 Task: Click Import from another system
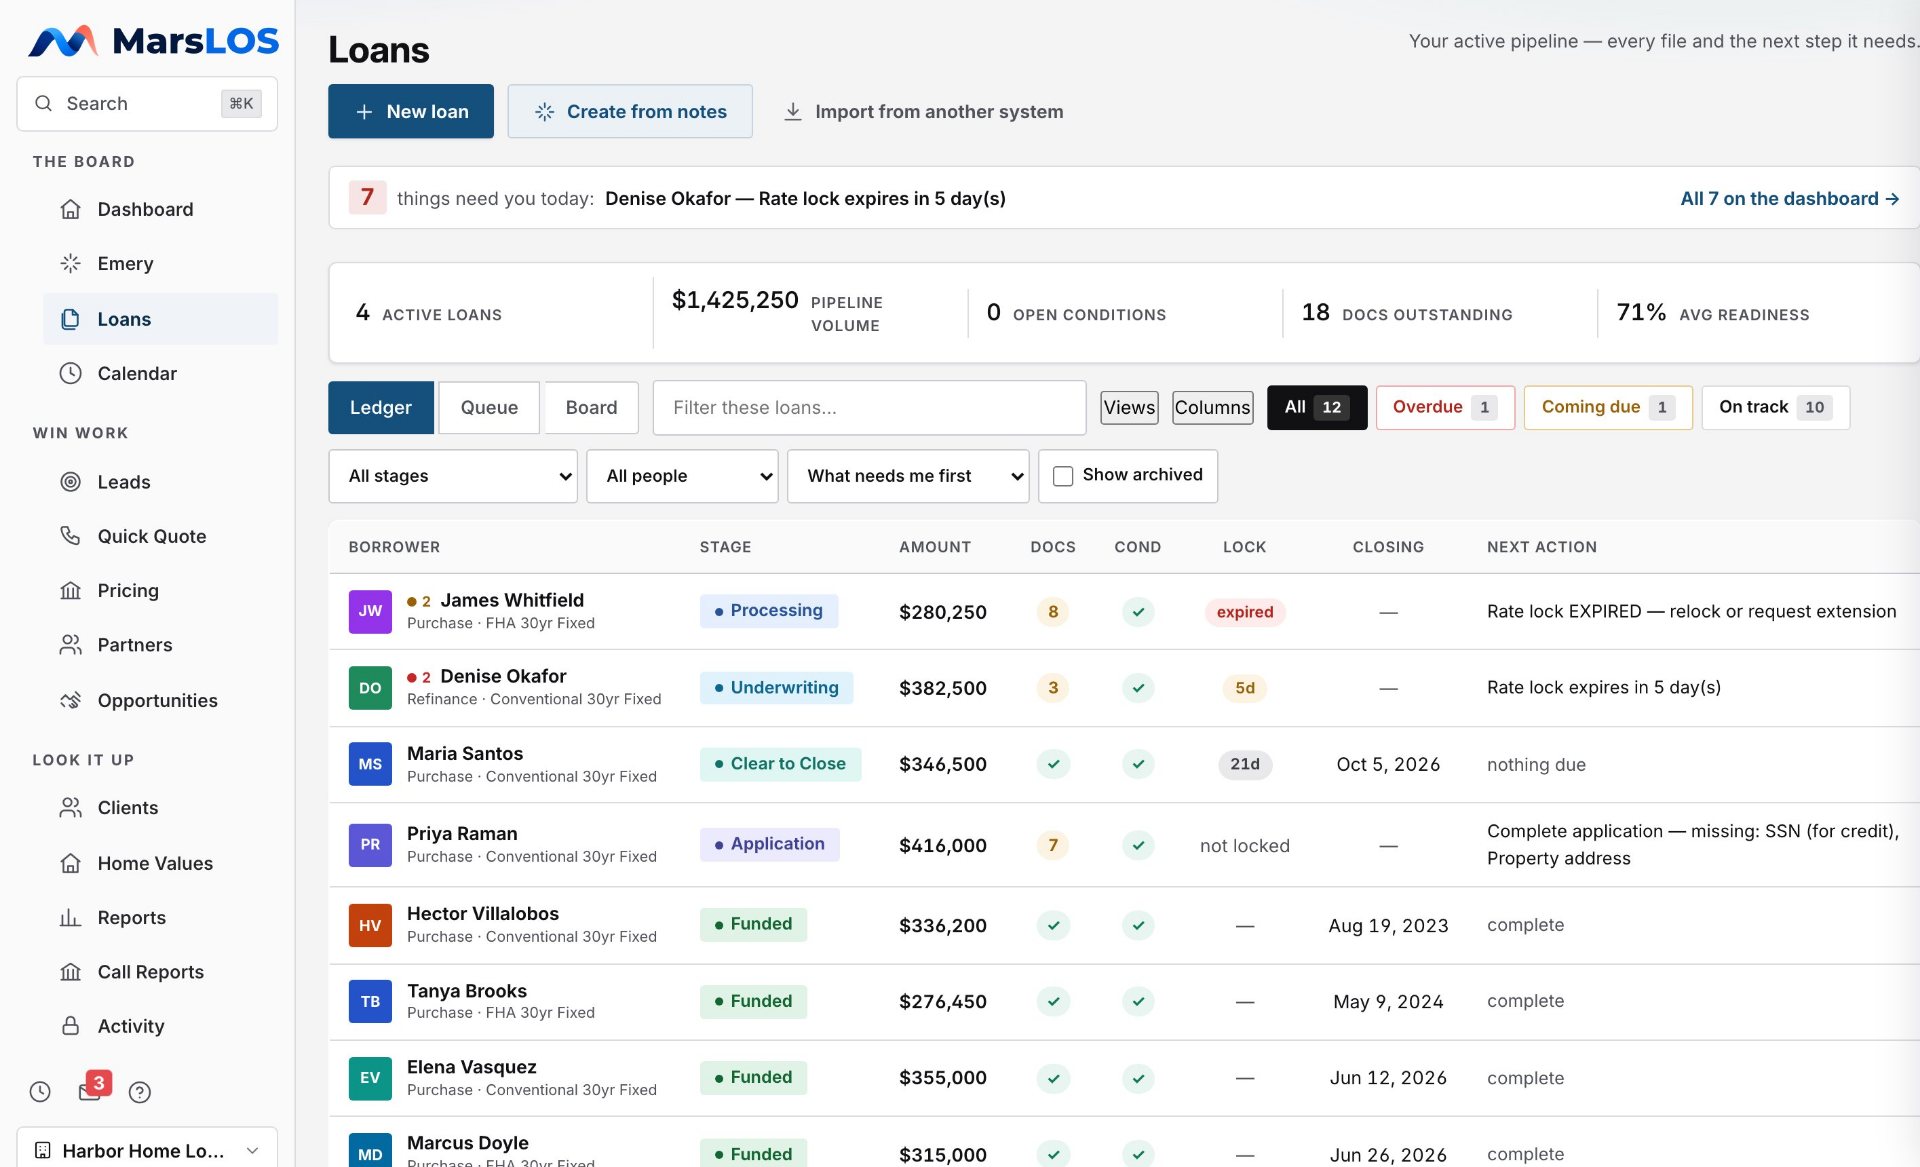[x=922, y=111]
